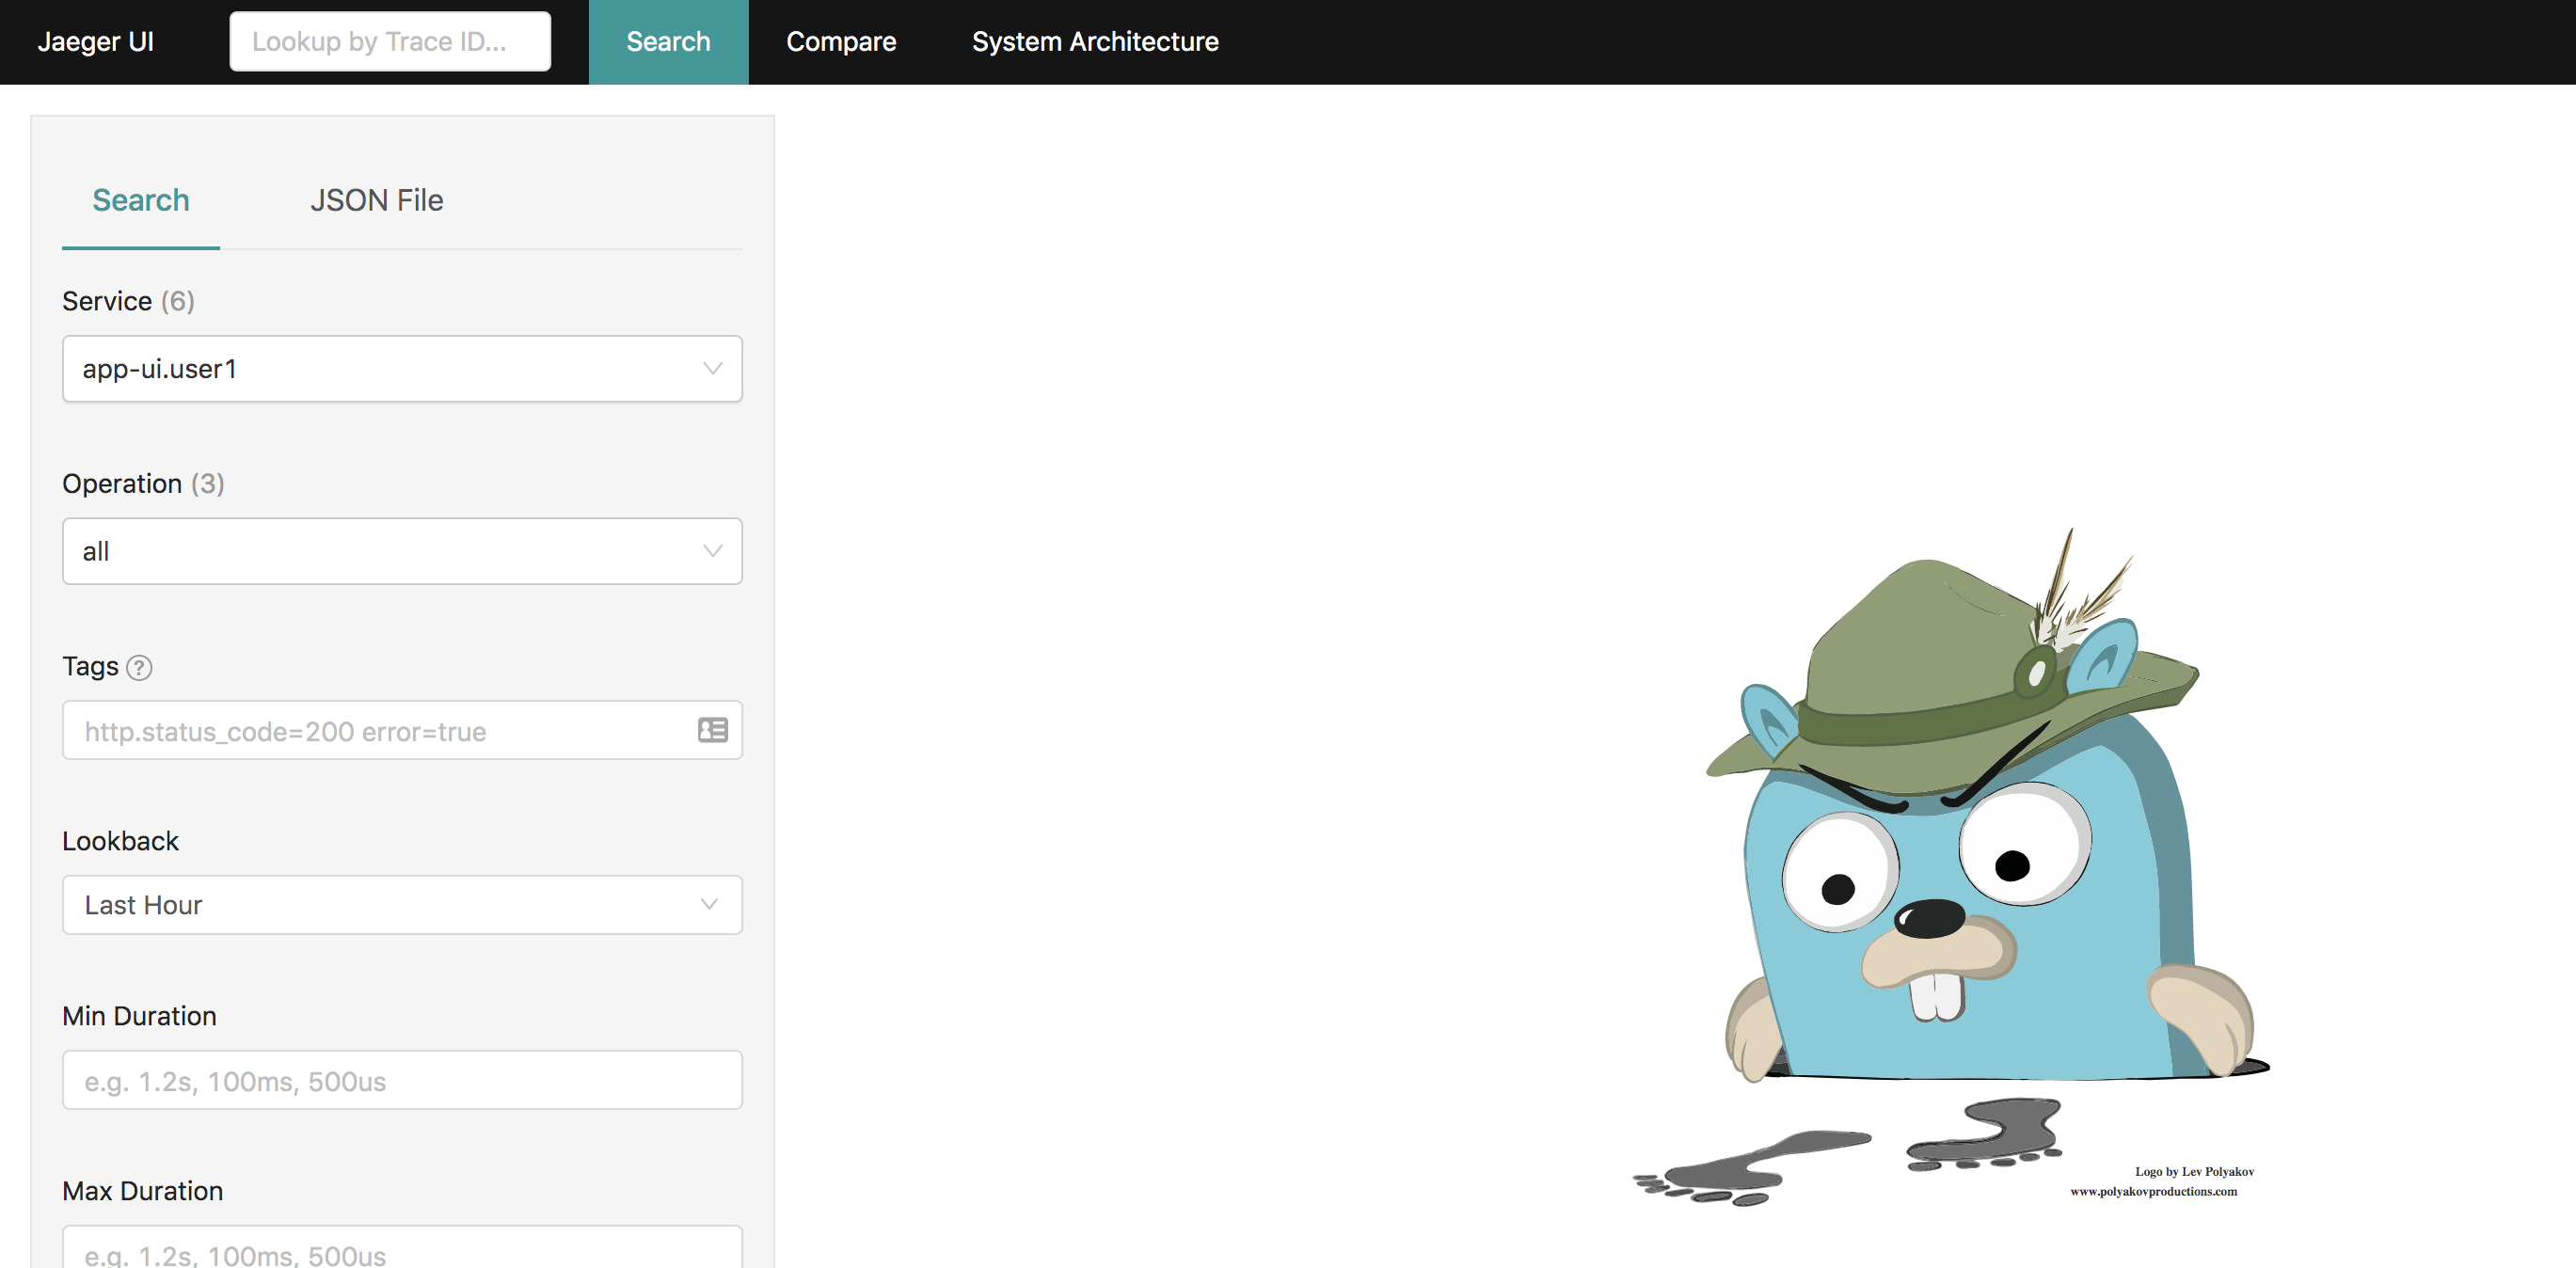Open the tags logfmt editor icon

712,730
